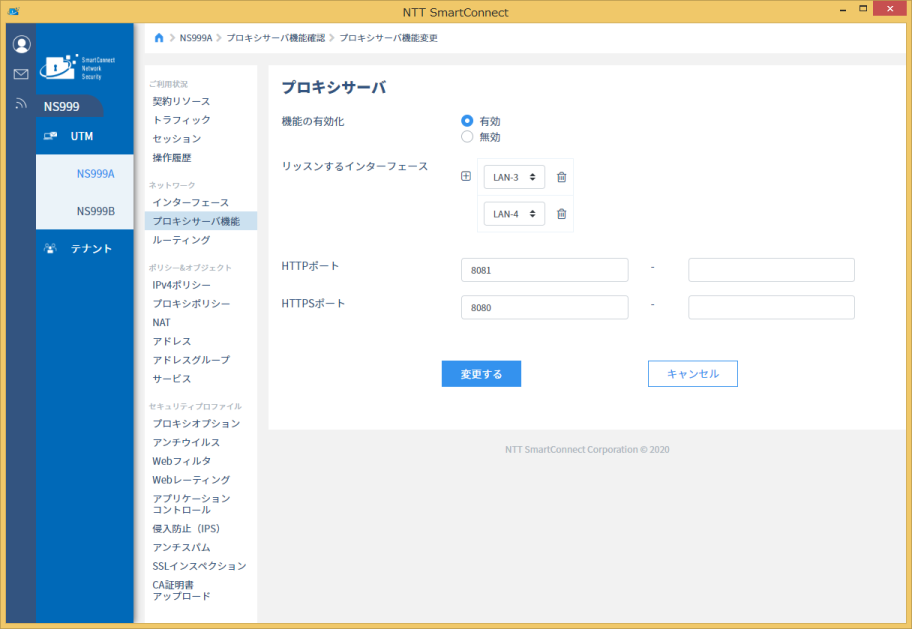This screenshot has width=912, height=629.
Task: Click the UTM device icon
Action: tap(51, 136)
